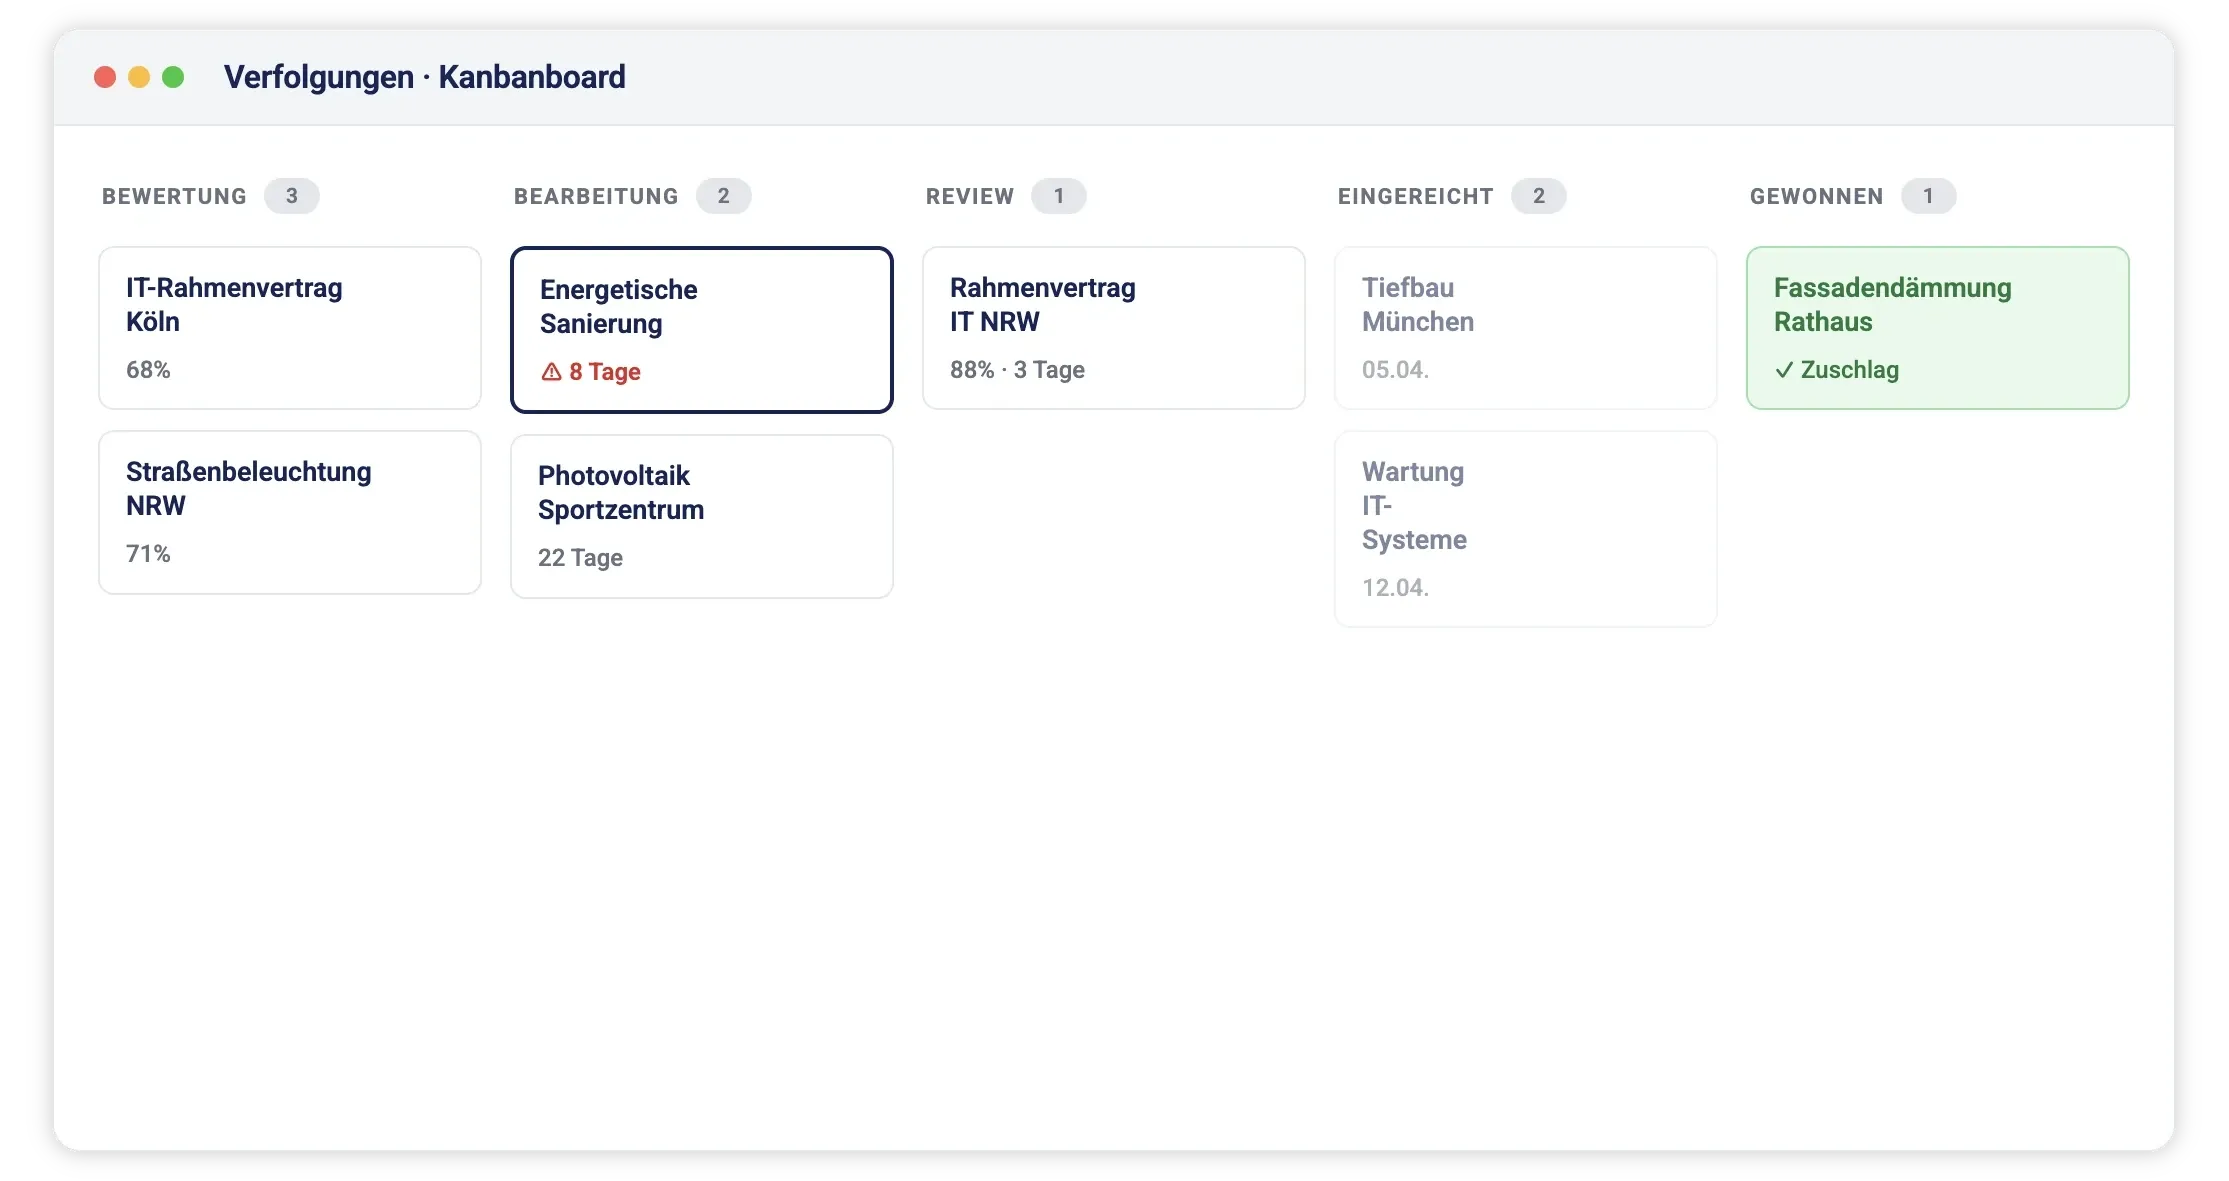Click the green maximize window dot
The height and width of the screenshot is (1181, 2229).
pyautogui.click(x=173, y=77)
